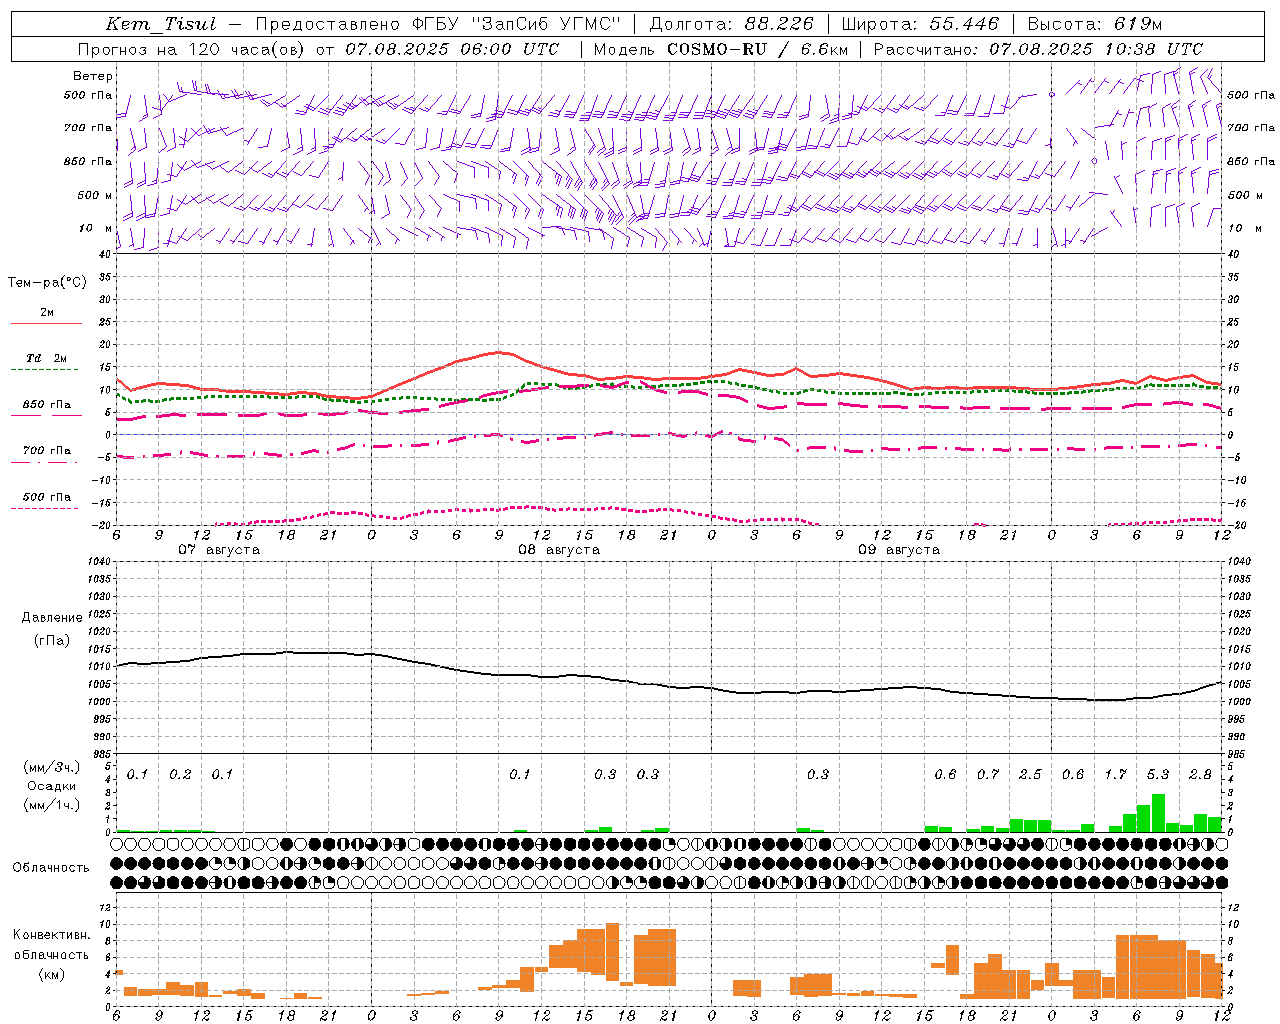The image size is (1280, 1024).
Task: Click the Тем-ра(°C) axis label
Action: pos(47,283)
